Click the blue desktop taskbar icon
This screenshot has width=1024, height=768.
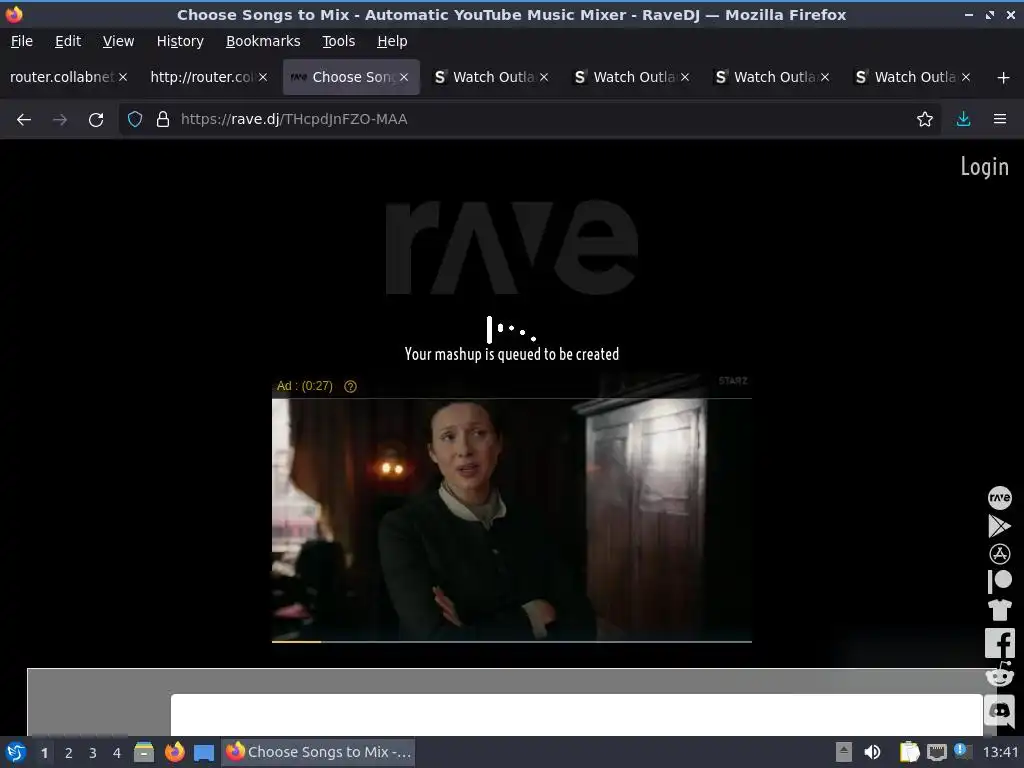(x=204, y=752)
